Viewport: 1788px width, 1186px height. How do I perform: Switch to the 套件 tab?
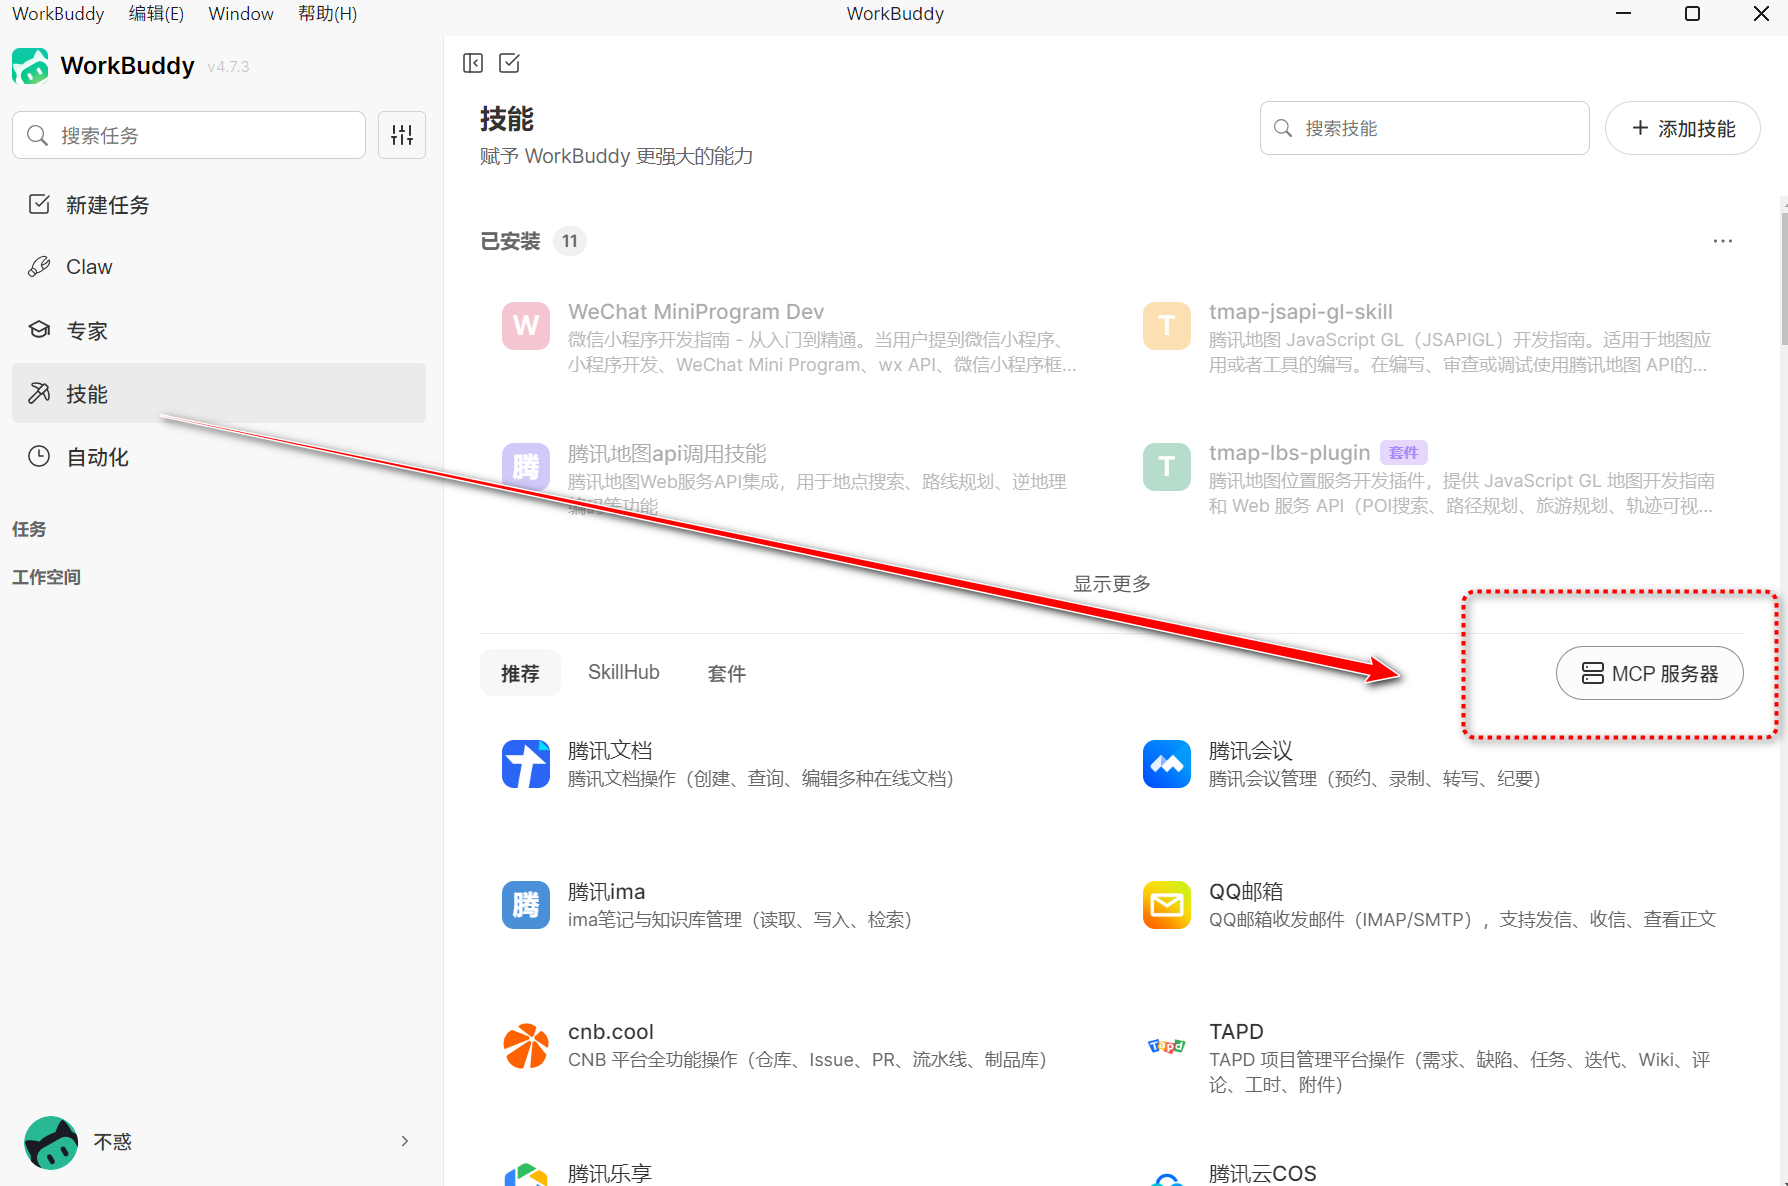pos(727,673)
